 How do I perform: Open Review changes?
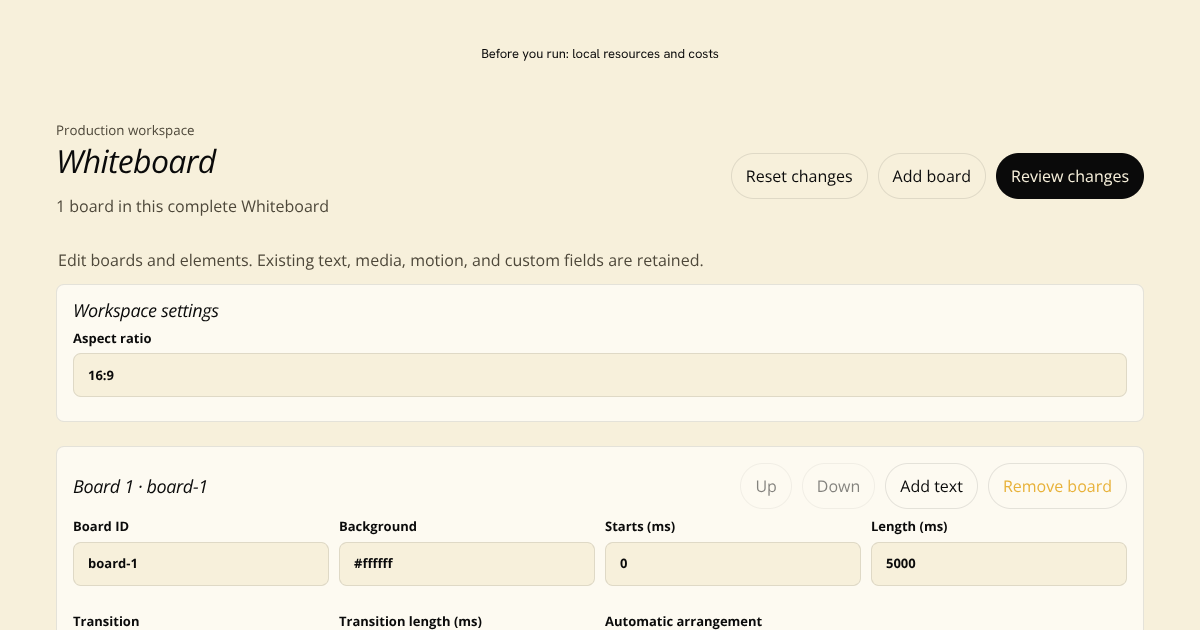click(1070, 176)
